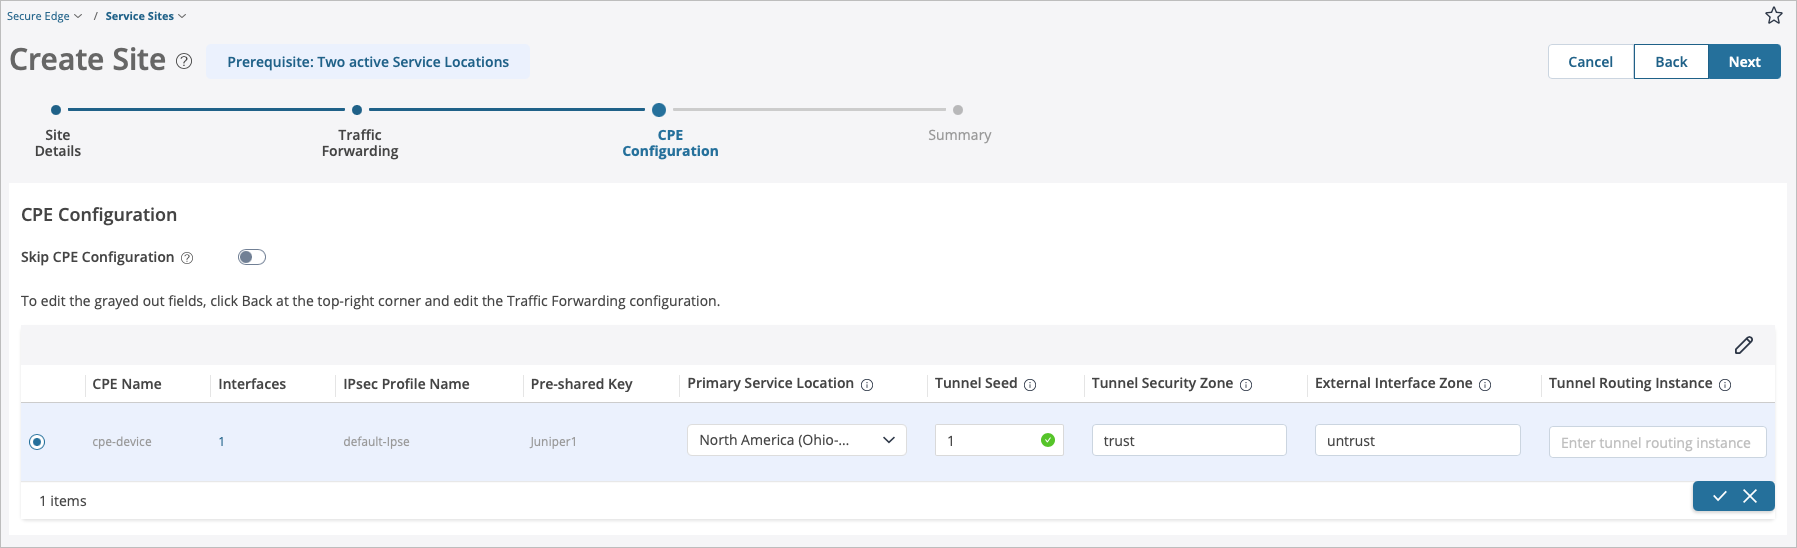
Task: Click the favorite star icon
Action: pos(1773,16)
